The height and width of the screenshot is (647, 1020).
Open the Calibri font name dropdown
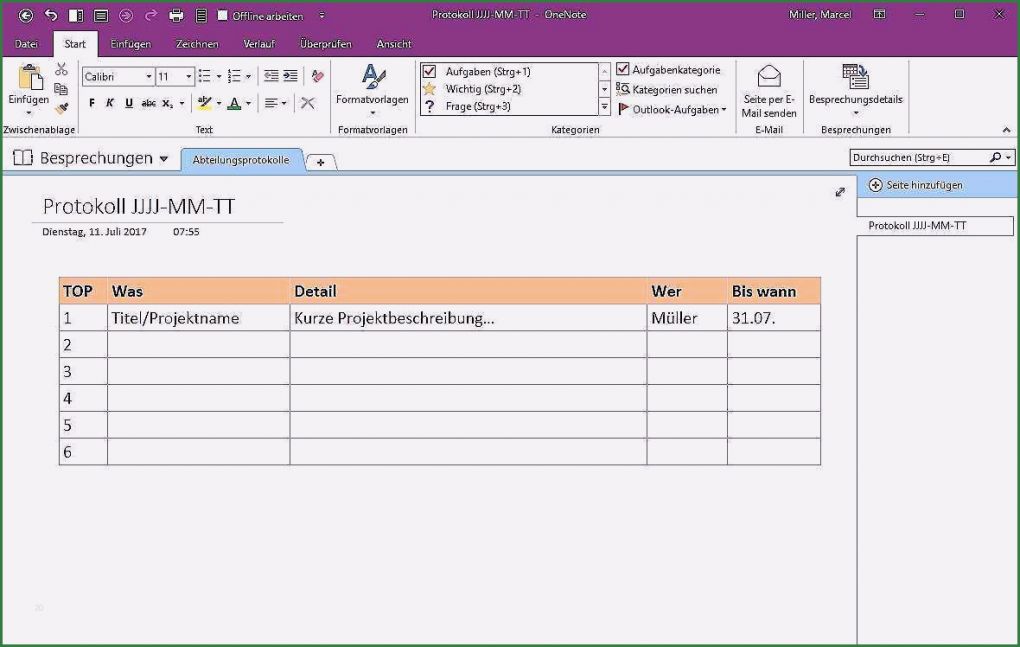click(x=149, y=77)
